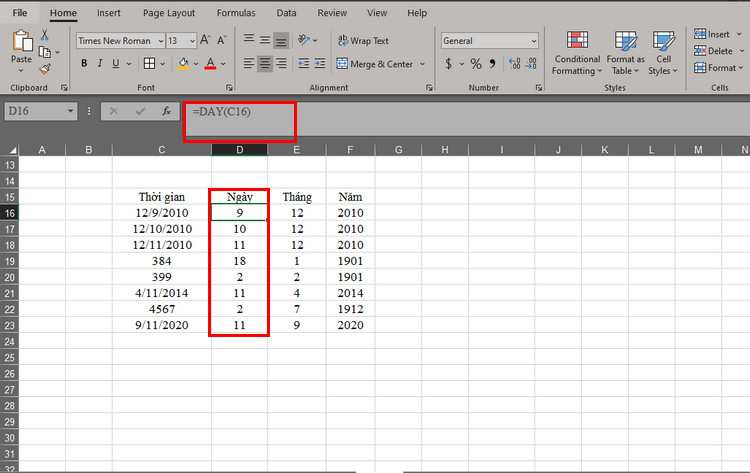This screenshot has height=473, width=750.
Task: Click Insert Function fx icon
Action: tap(166, 111)
